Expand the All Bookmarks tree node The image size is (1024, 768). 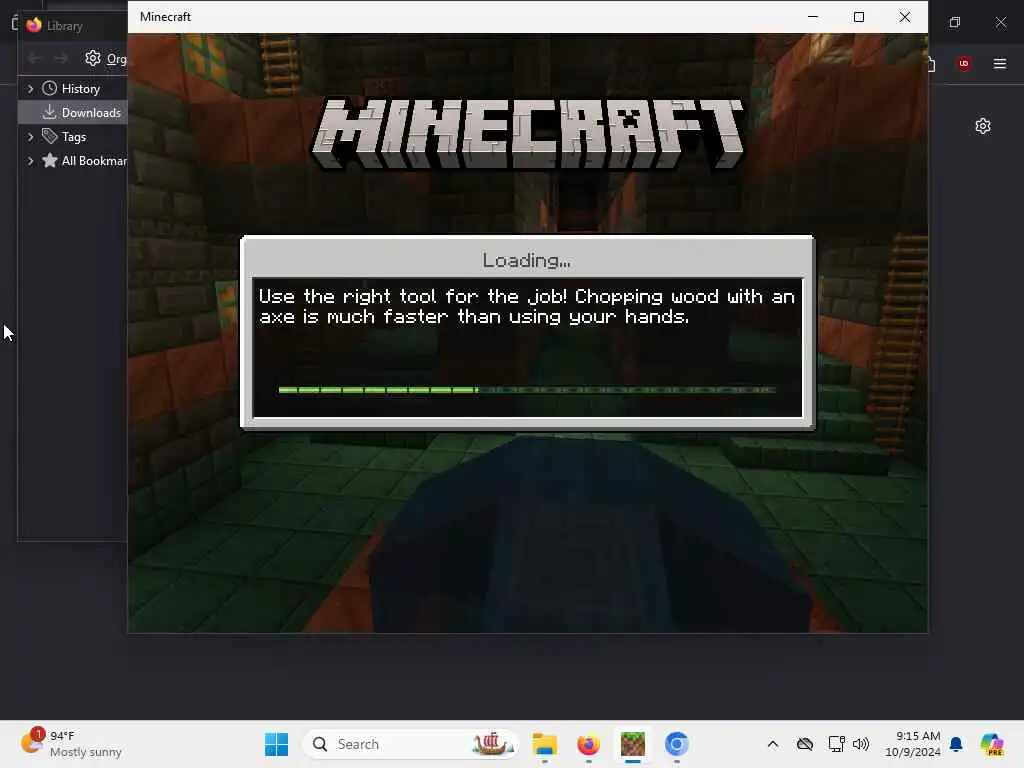coord(30,161)
